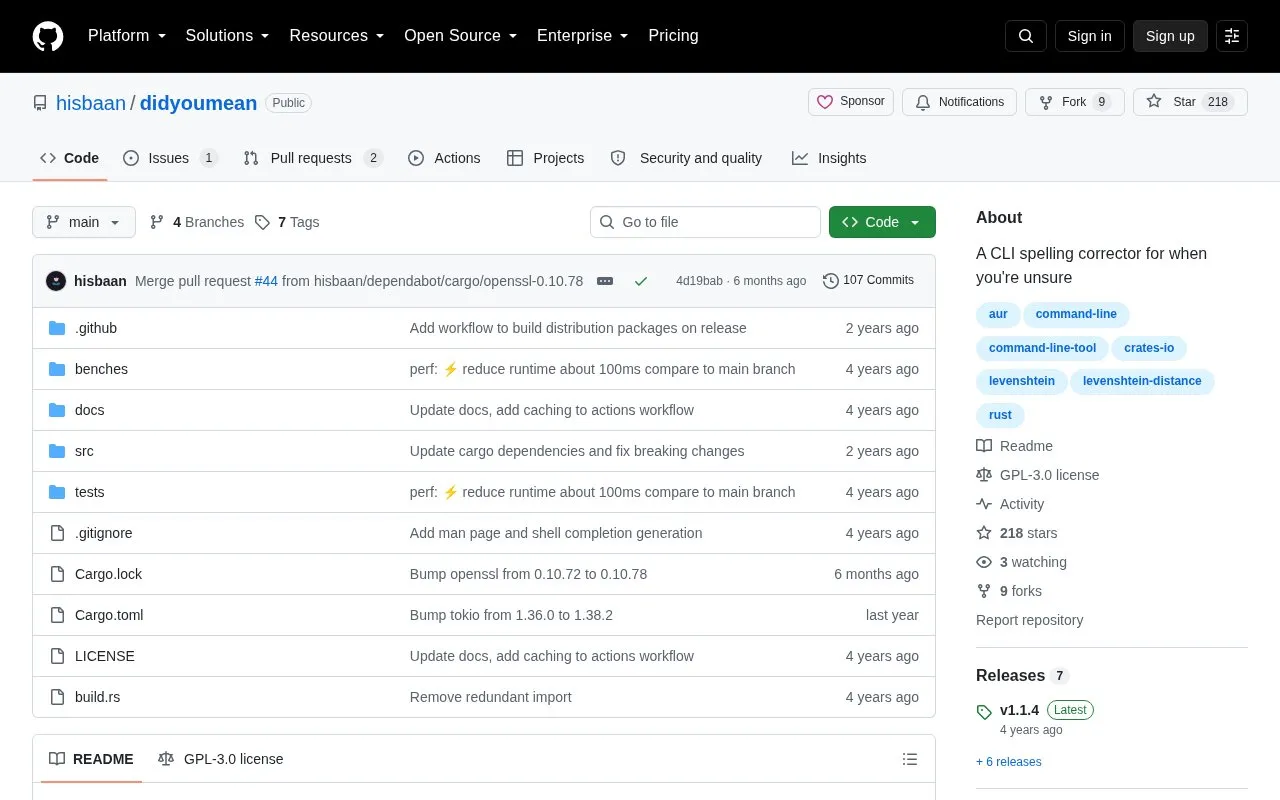Open the hisbaan owner profile link
The image size is (1280, 800).
click(x=91, y=103)
